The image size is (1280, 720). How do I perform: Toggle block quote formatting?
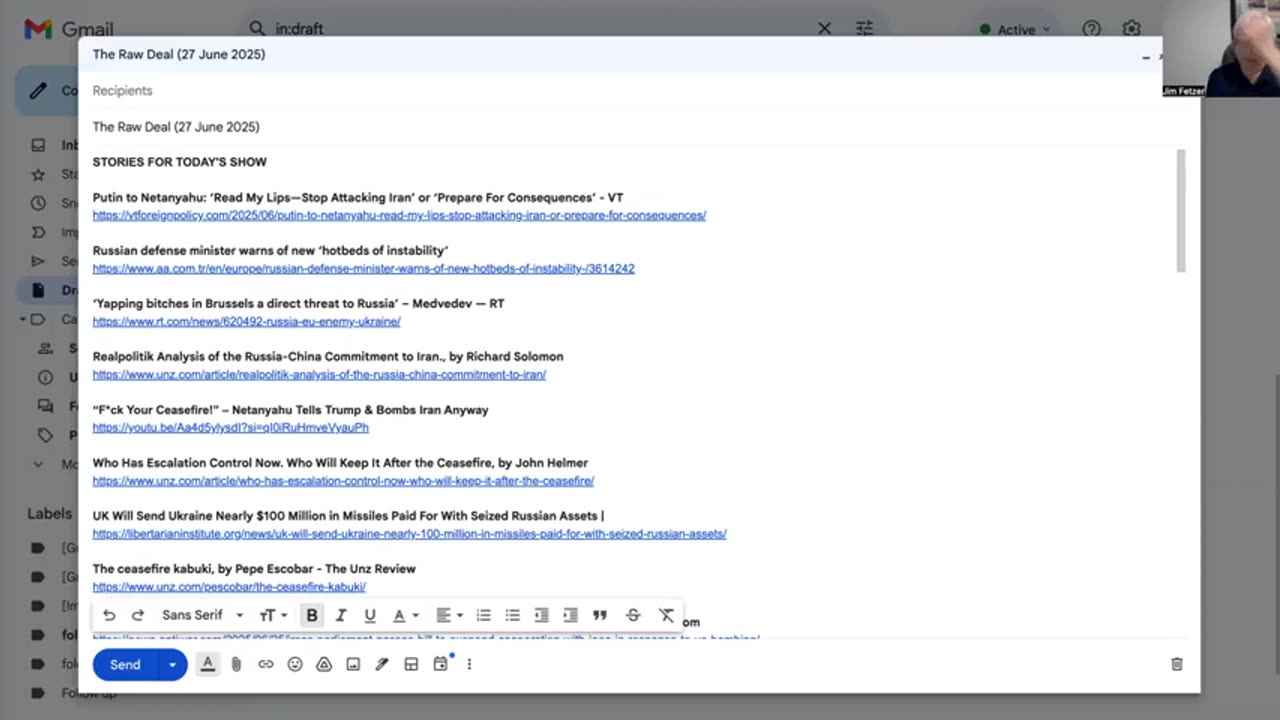600,615
